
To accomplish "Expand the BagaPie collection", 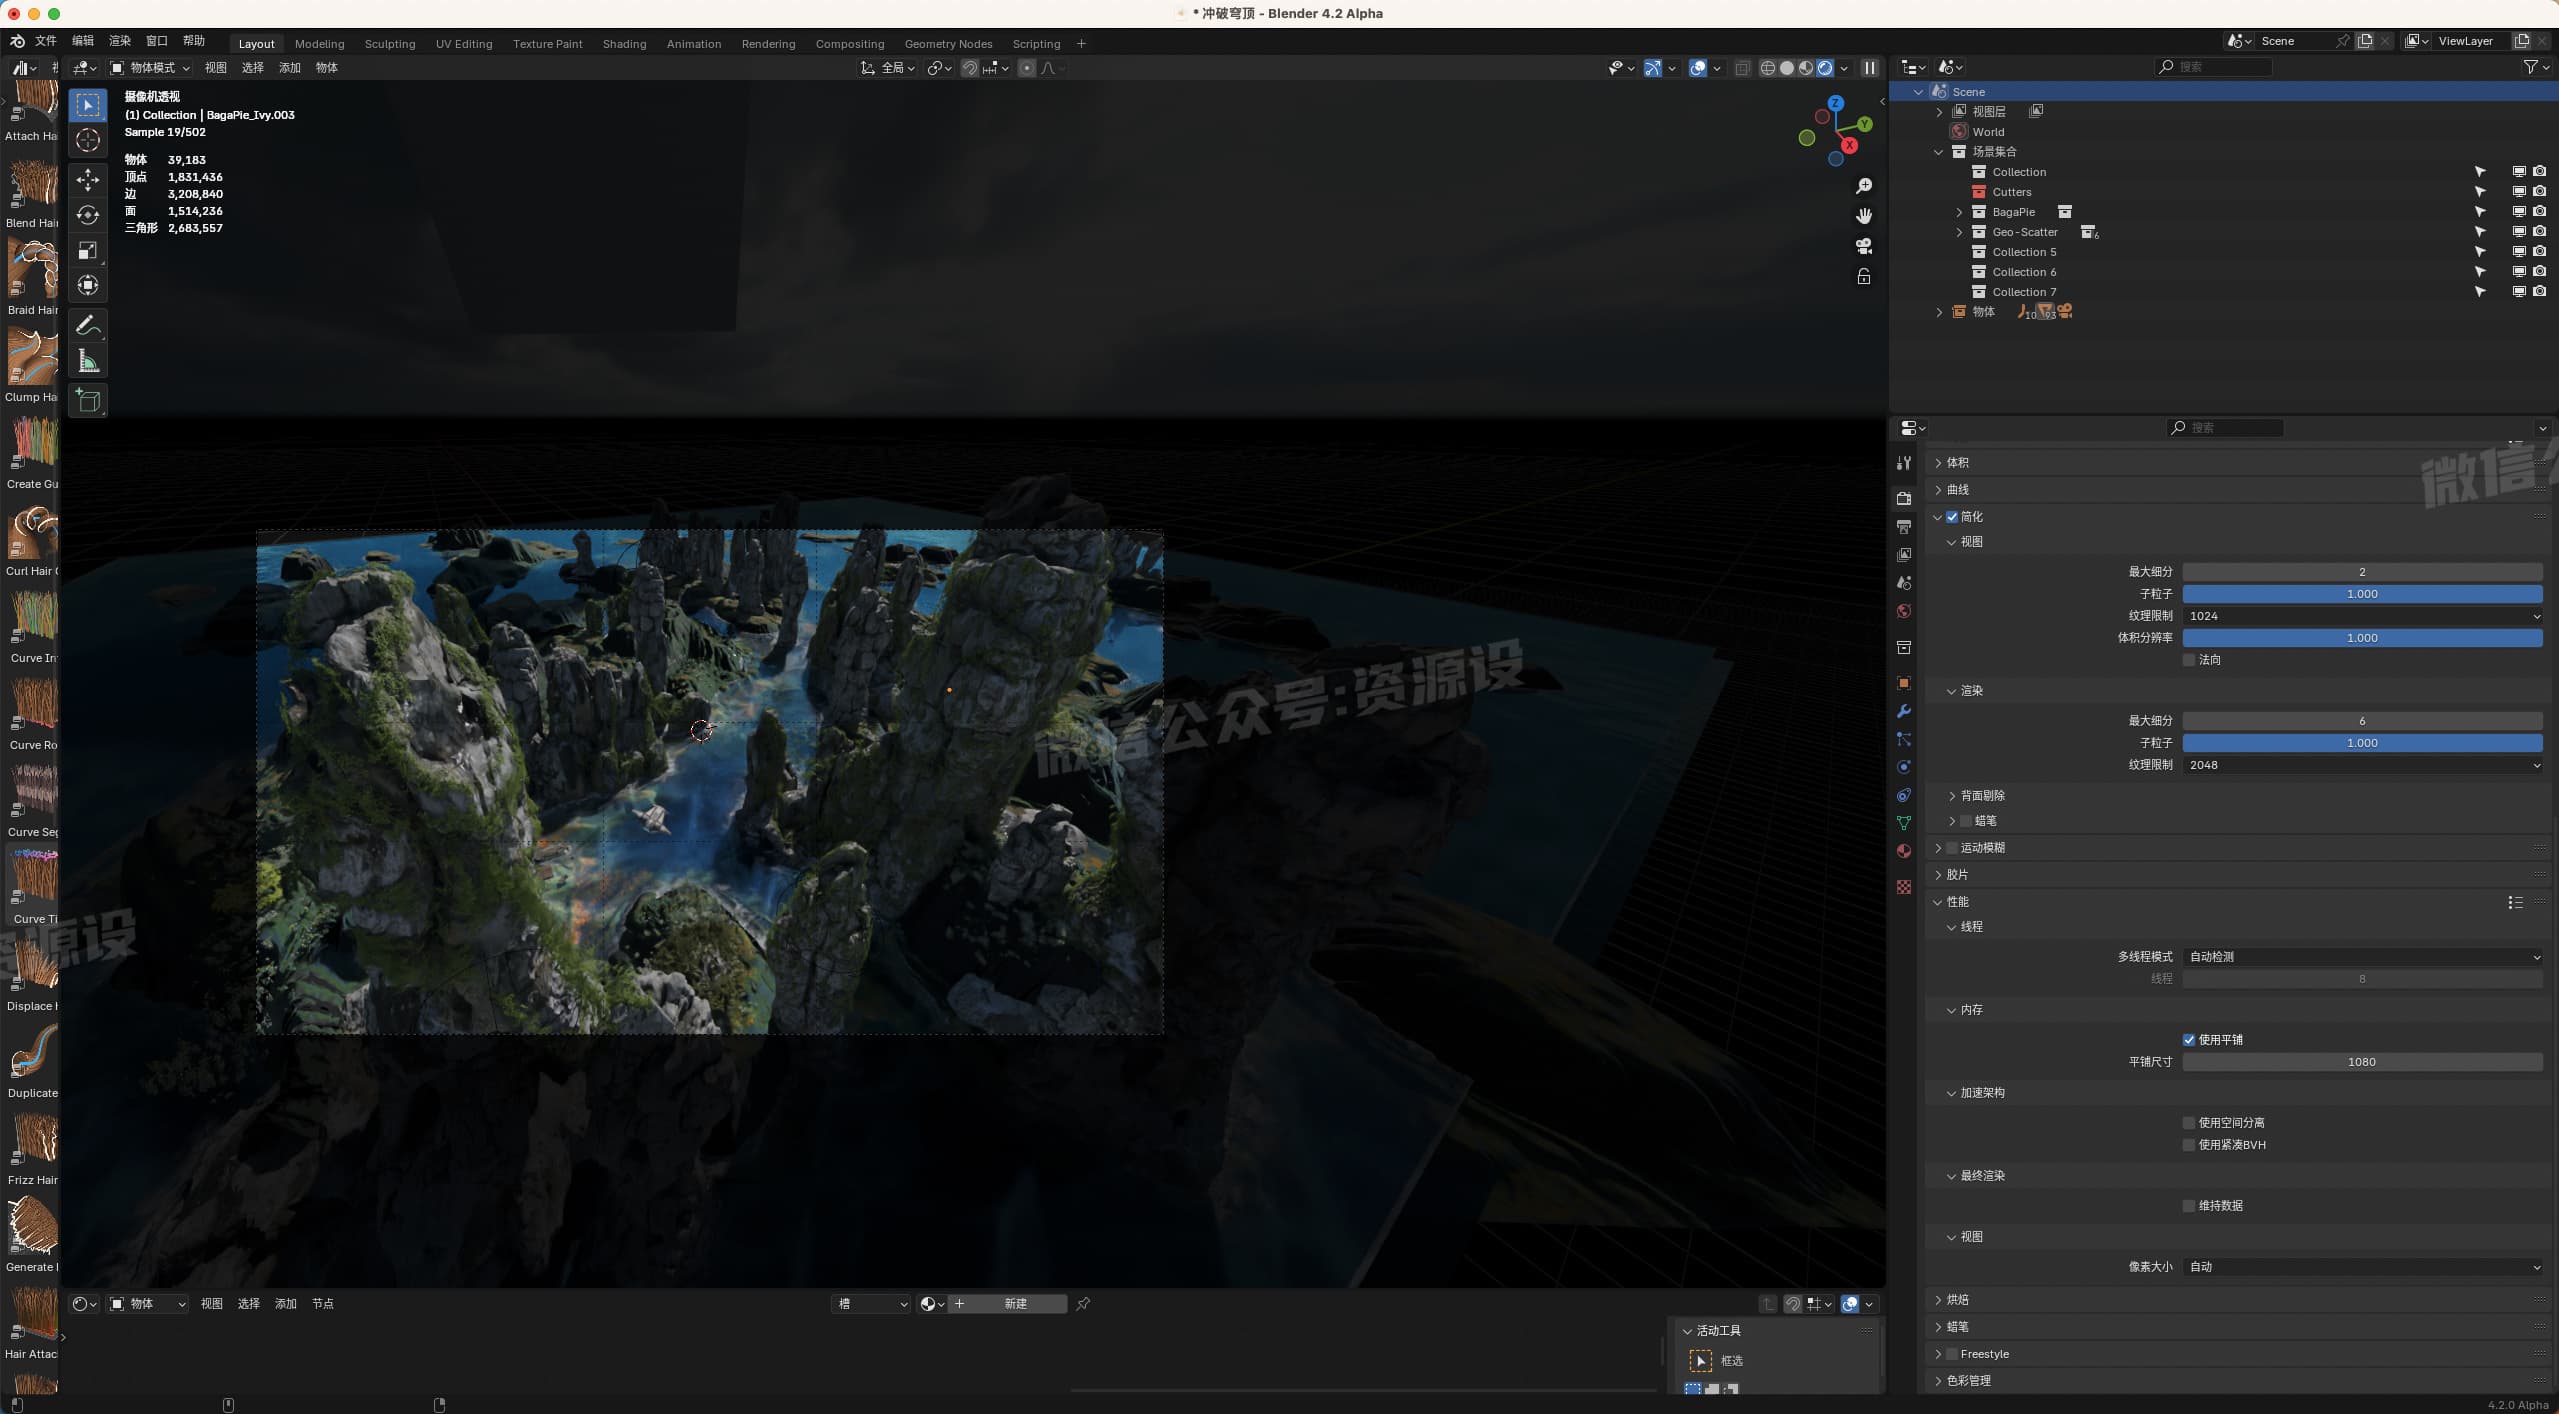I will coord(1959,212).
